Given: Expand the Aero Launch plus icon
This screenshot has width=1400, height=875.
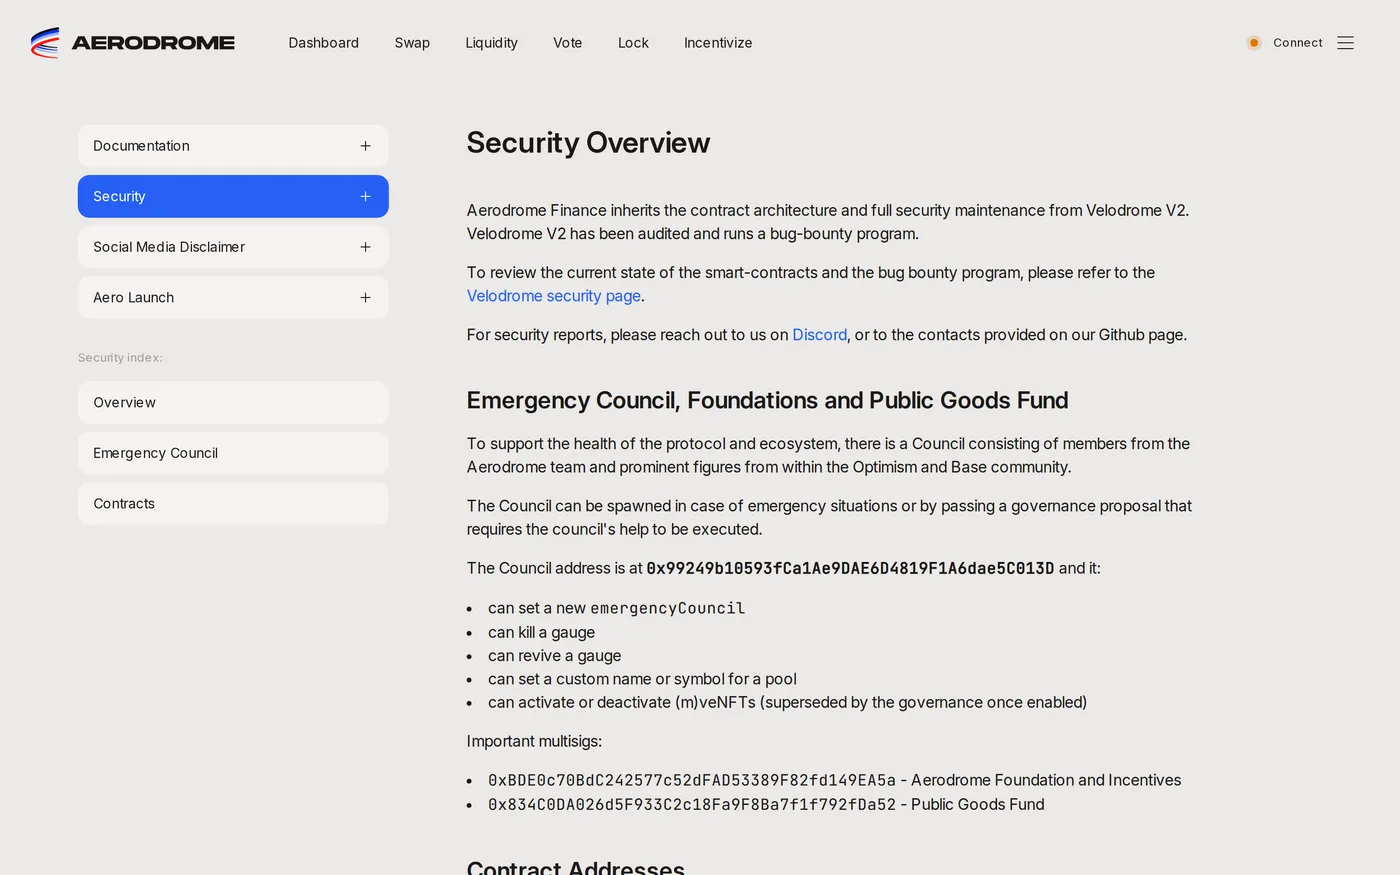Looking at the screenshot, I should coord(365,298).
